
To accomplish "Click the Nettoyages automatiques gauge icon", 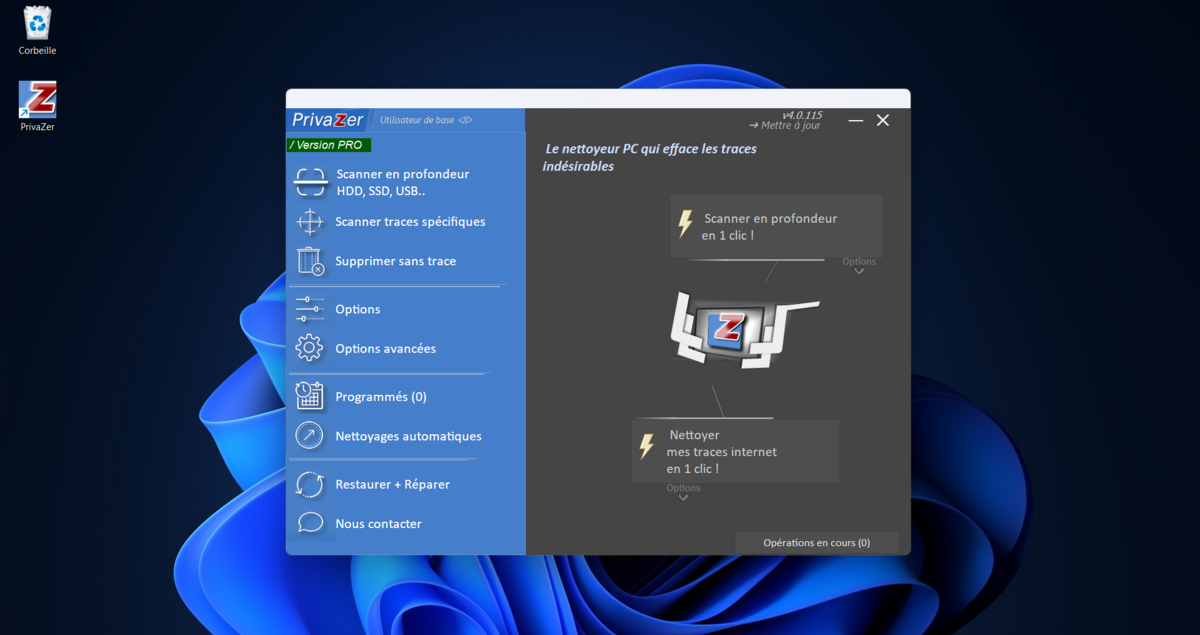I will pyautogui.click(x=311, y=436).
